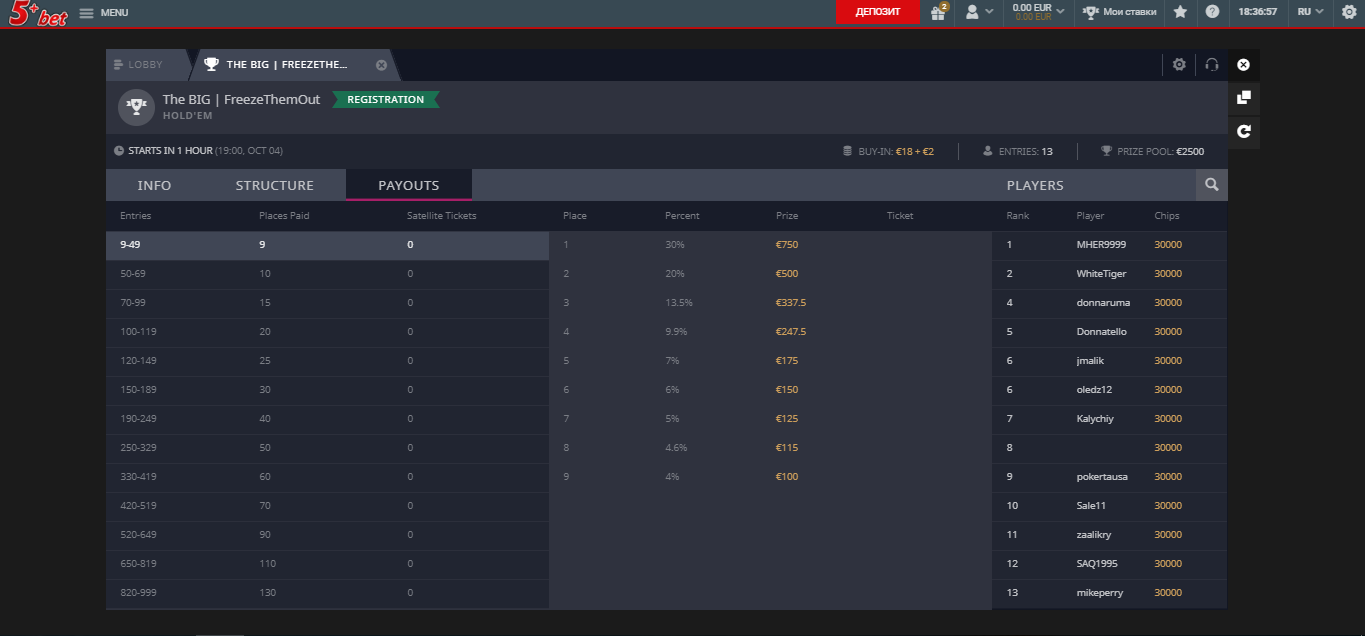Select the PAYOUTS tab
Viewport: 1365px width, 636px height.
coord(409,186)
